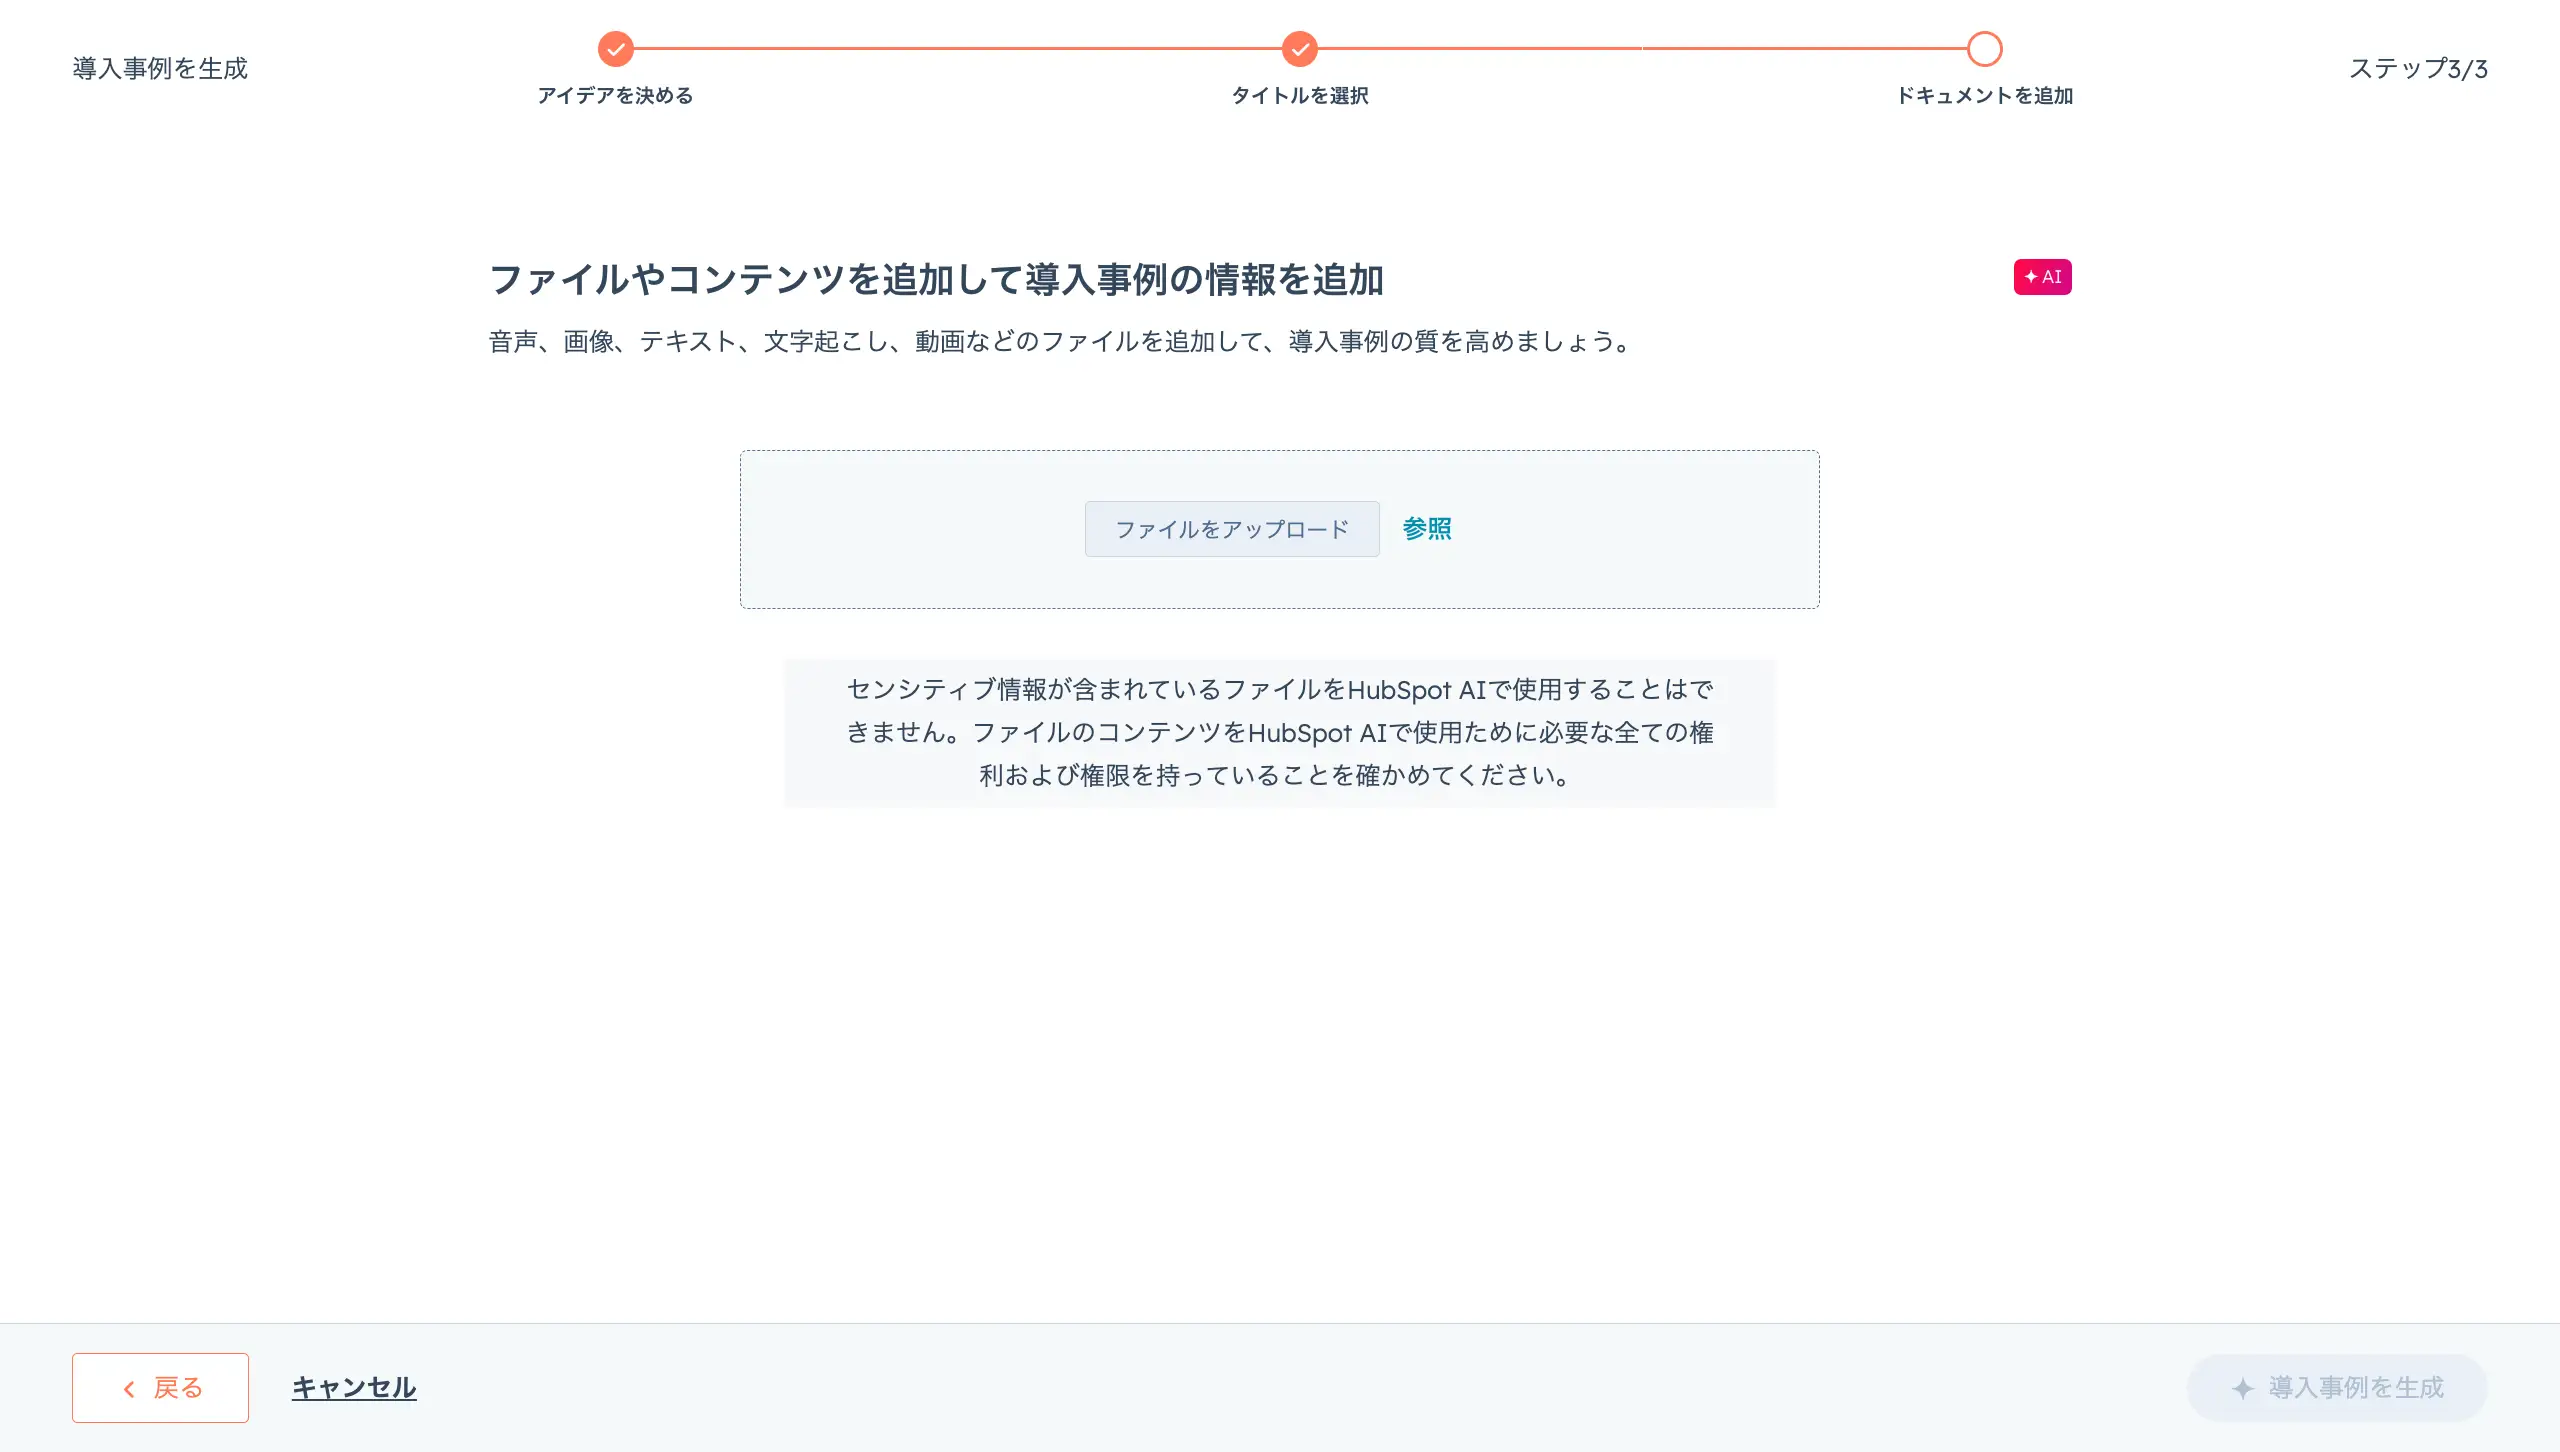Click the checkmark circle for タイトルを選択 step
This screenshot has width=2560, height=1452.
coord(1300,48)
